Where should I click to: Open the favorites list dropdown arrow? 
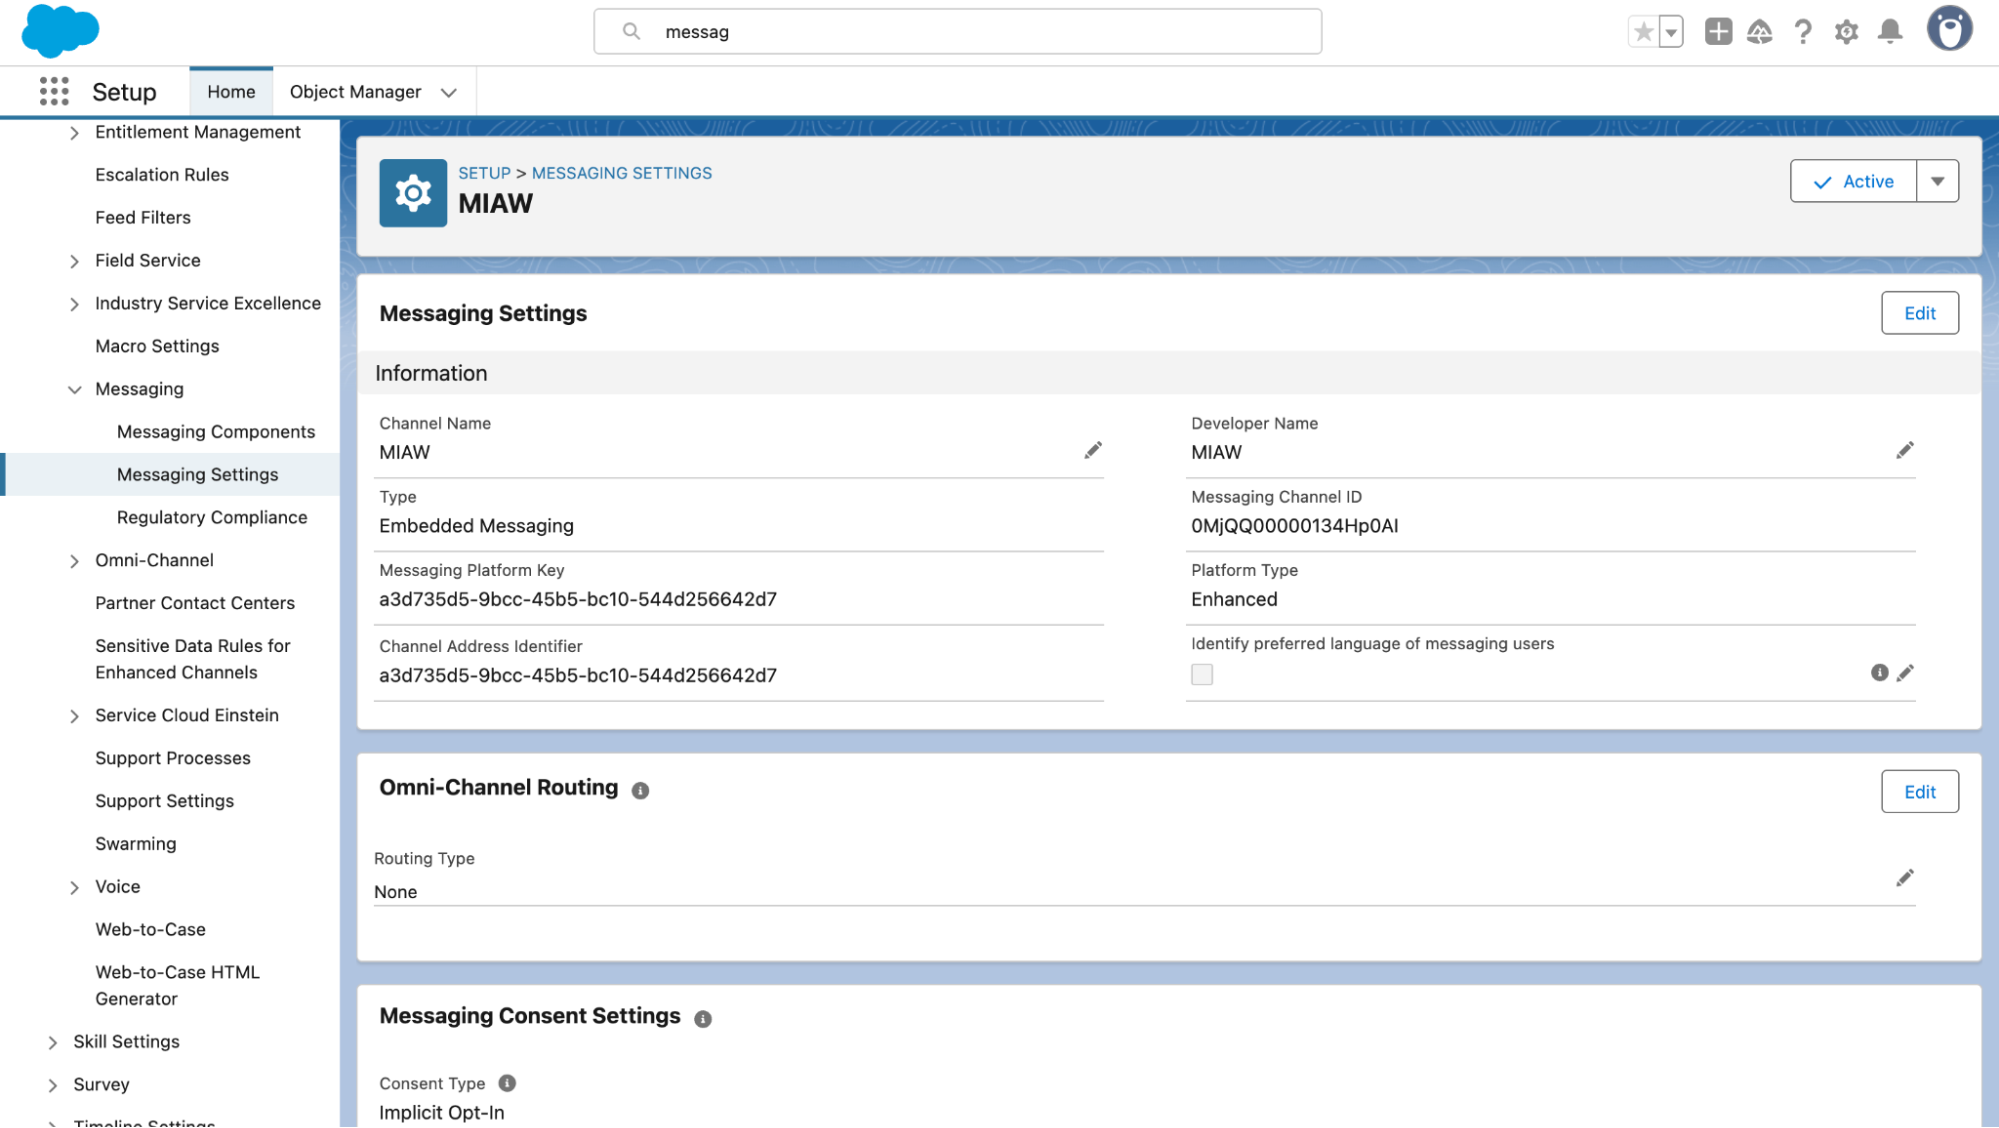click(1671, 32)
